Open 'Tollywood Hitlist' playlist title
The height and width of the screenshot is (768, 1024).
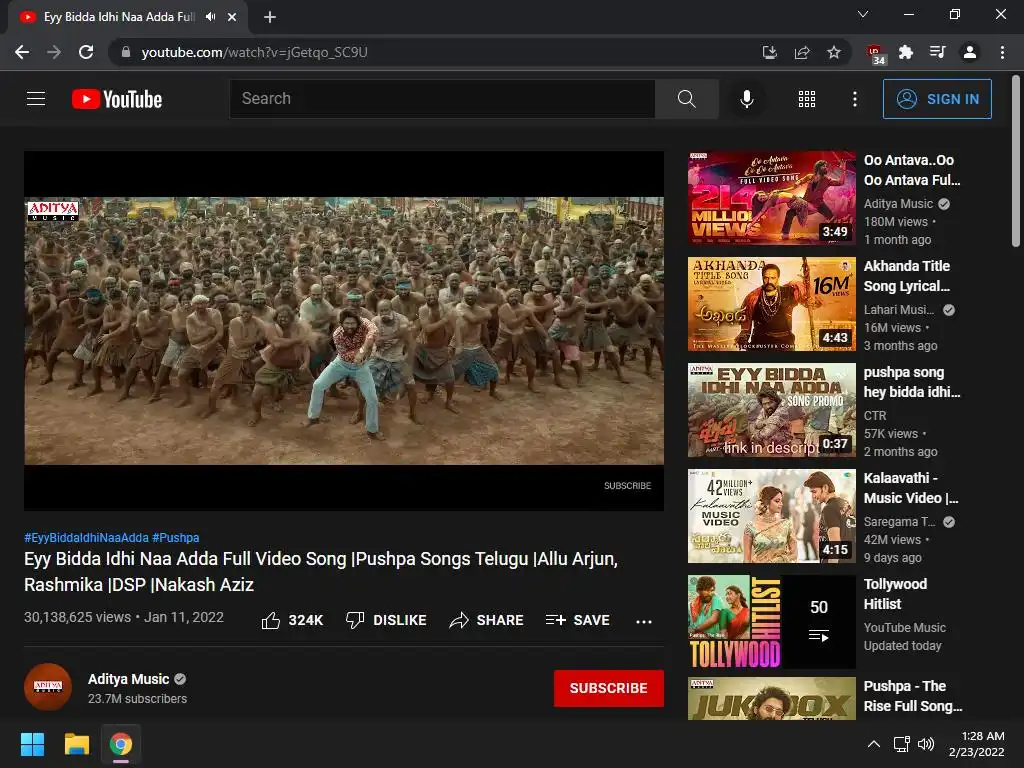895,594
